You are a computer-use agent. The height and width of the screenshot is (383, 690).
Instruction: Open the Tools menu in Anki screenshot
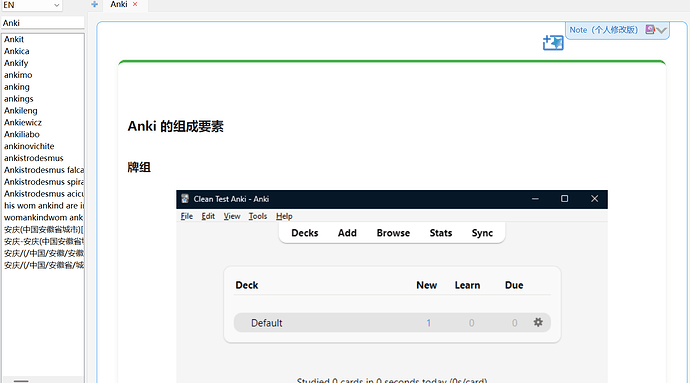pos(258,216)
